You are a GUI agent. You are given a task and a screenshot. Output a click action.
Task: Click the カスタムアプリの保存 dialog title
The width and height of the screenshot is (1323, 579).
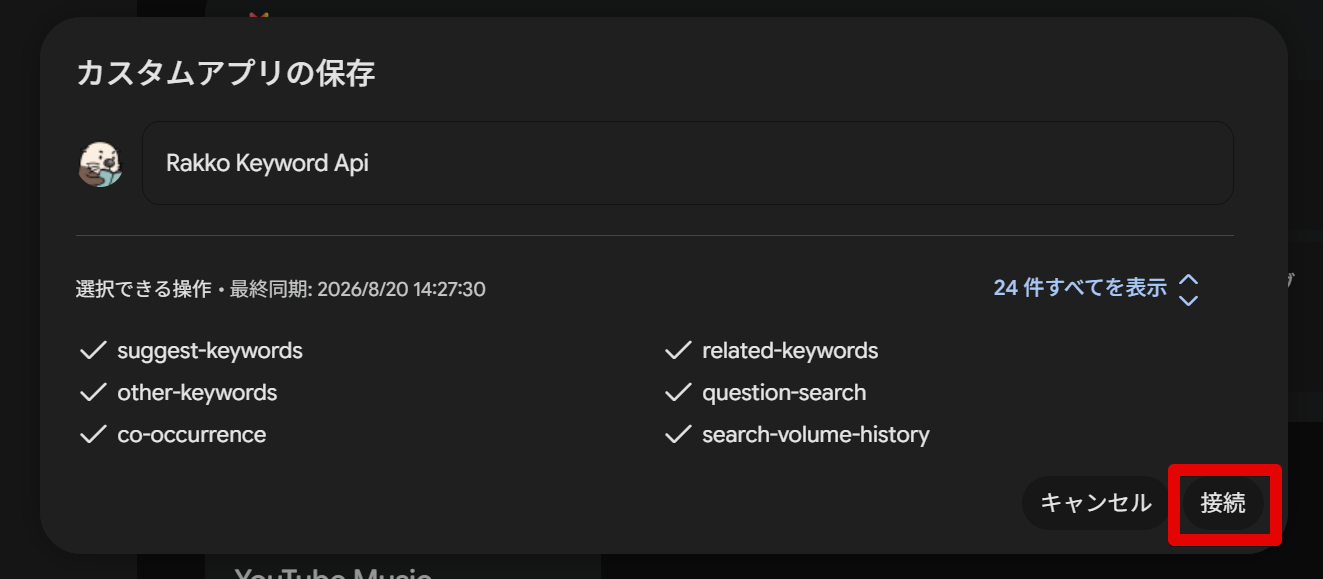(226, 73)
